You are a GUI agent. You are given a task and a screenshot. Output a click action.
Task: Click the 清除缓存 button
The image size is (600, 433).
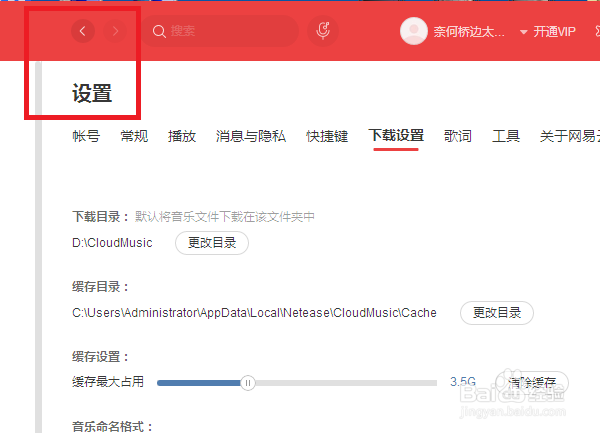click(532, 383)
